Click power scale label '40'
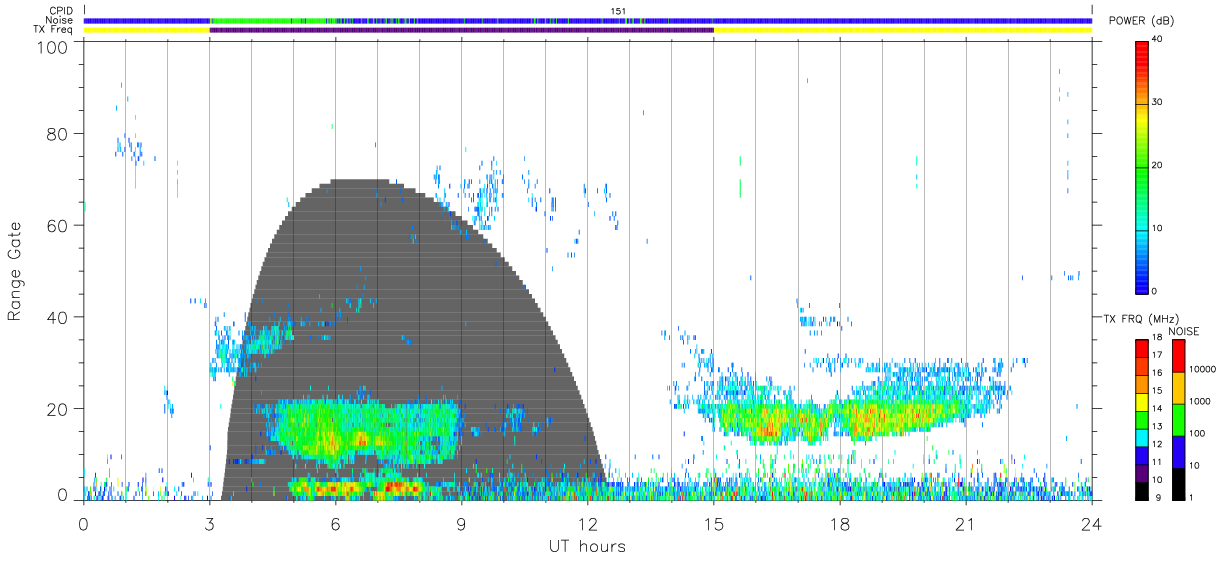The width and height of the screenshot is (1228, 567). click(x=1157, y=40)
